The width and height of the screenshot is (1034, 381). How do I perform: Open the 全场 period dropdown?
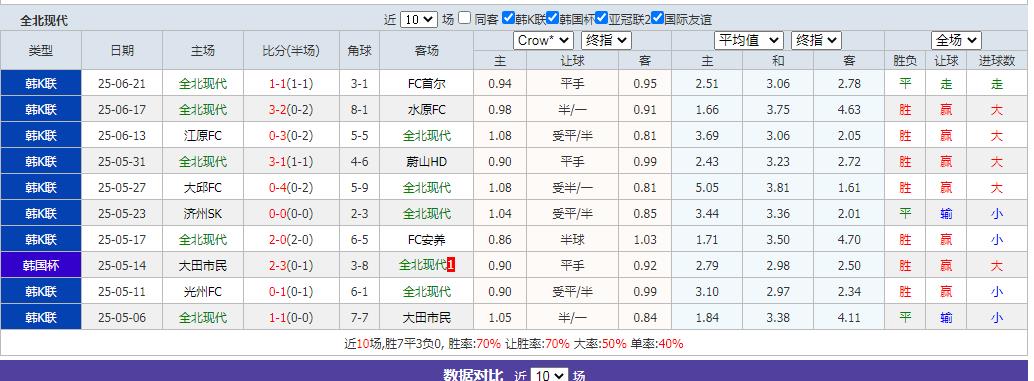pos(956,40)
